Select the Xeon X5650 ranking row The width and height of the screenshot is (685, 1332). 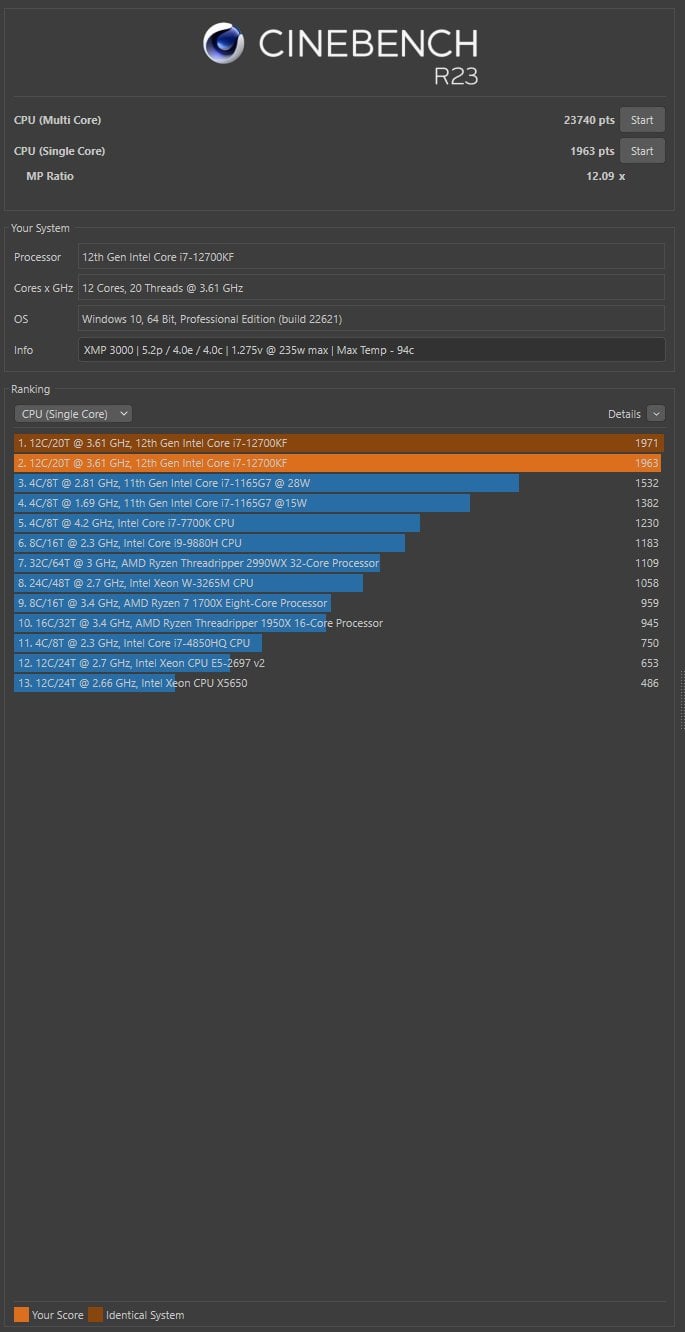pos(339,683)
